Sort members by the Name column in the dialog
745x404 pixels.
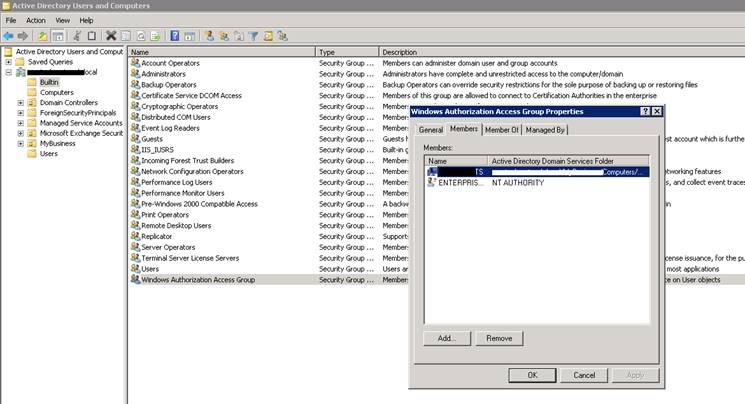[x=456, y=161]
